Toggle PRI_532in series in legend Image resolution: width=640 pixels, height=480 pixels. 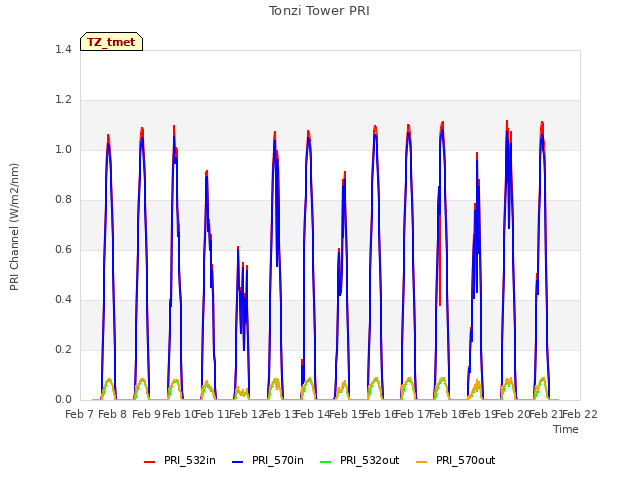[180, 460]
